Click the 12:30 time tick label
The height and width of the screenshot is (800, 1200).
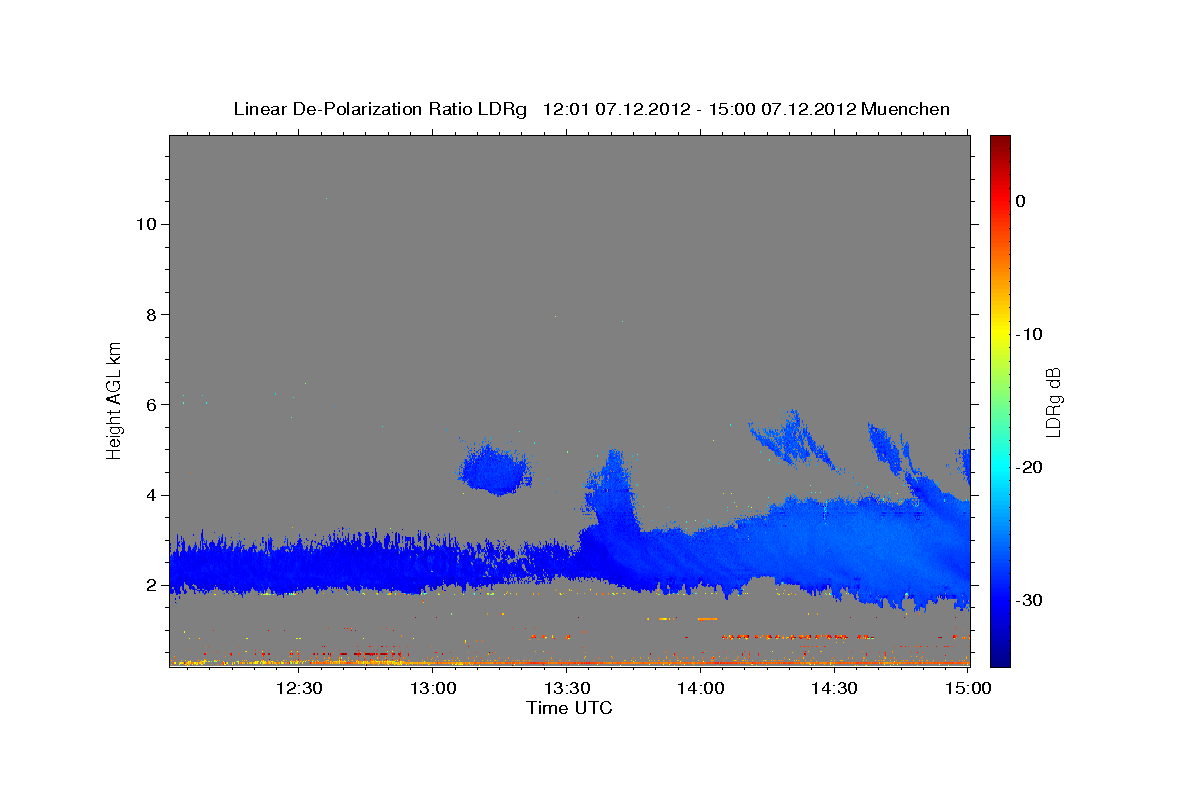click(x=299, y=688)
